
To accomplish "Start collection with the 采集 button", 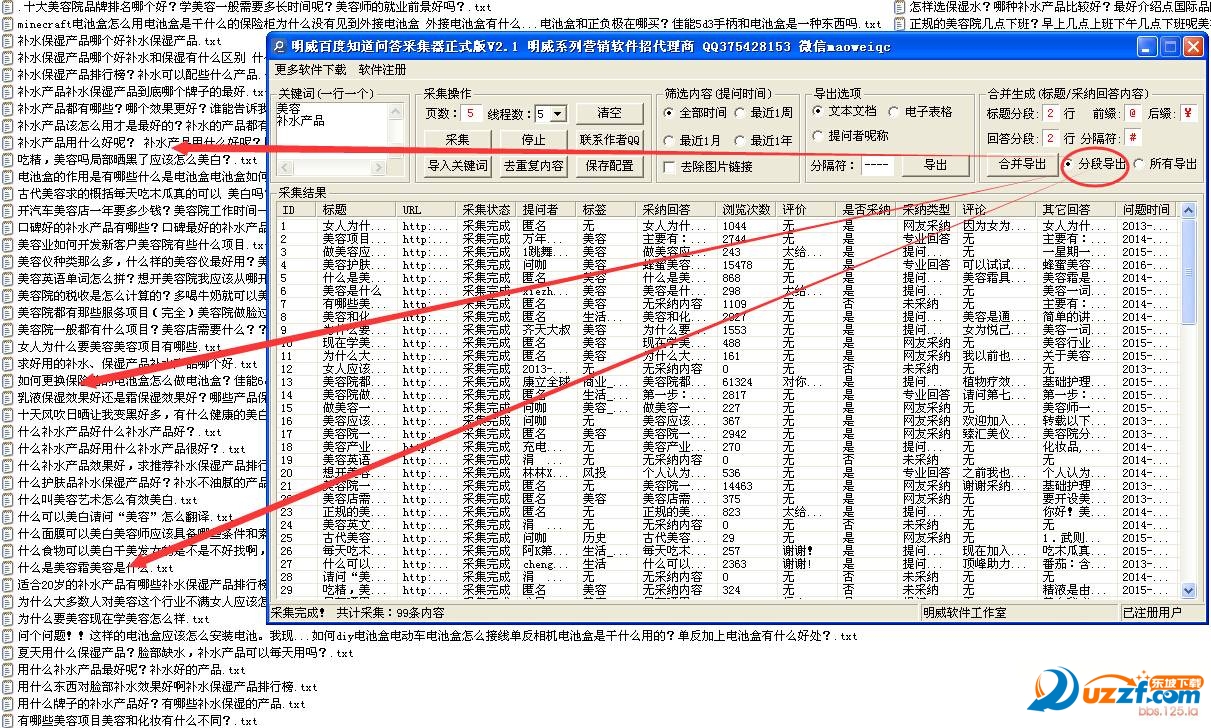I will [x=457, y=140].
